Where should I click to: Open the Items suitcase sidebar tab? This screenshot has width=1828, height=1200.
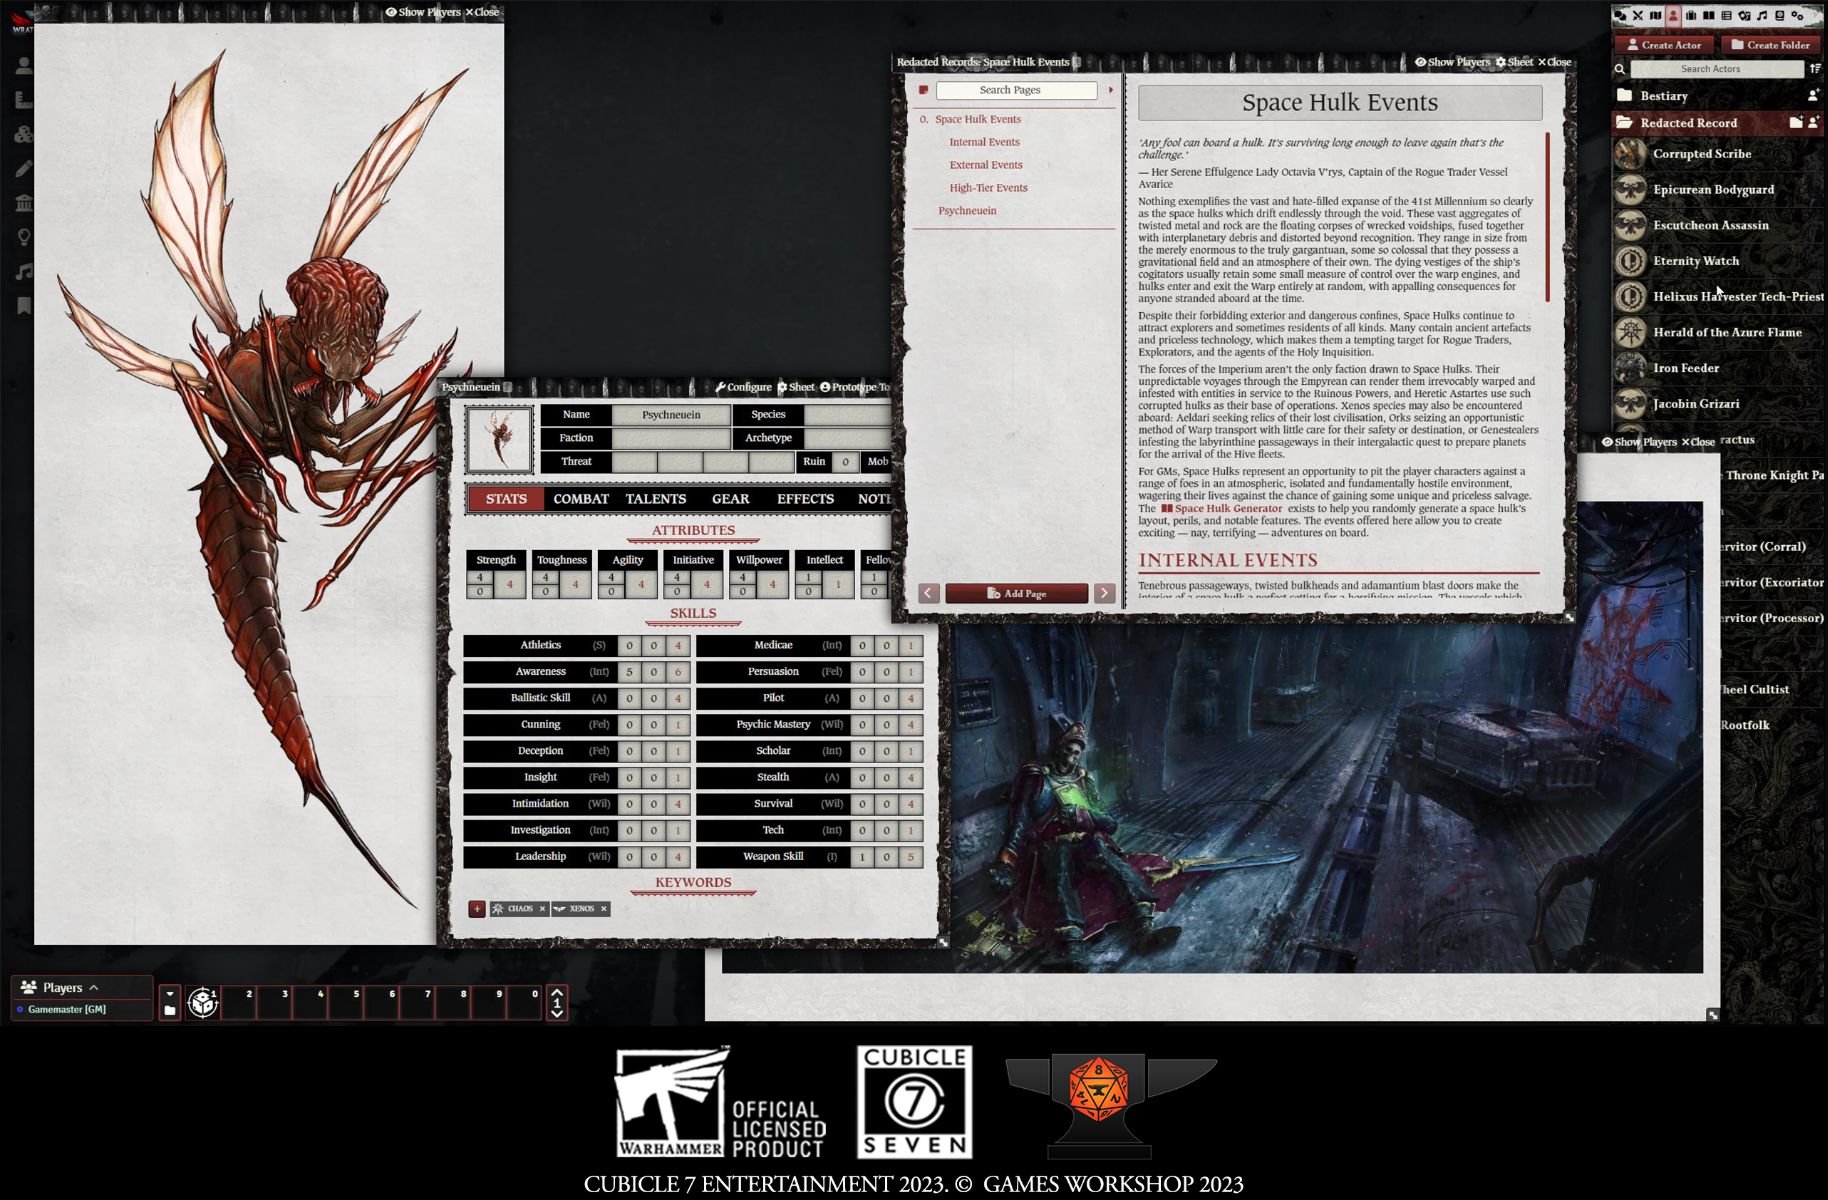tap(1691, 16)
